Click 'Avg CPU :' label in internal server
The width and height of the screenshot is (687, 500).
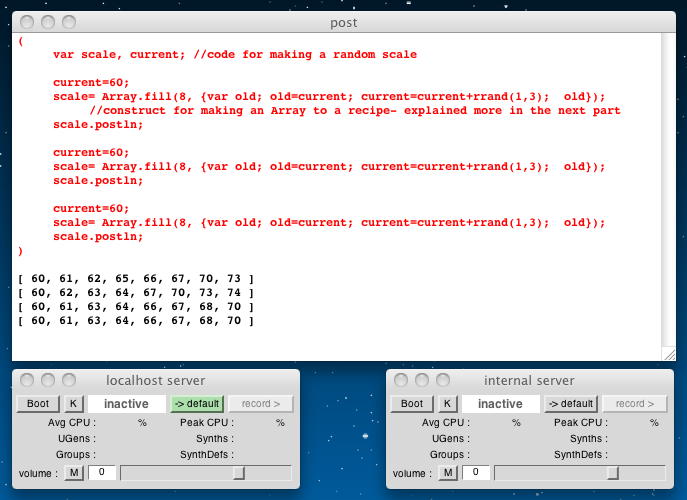click(446, 423)
